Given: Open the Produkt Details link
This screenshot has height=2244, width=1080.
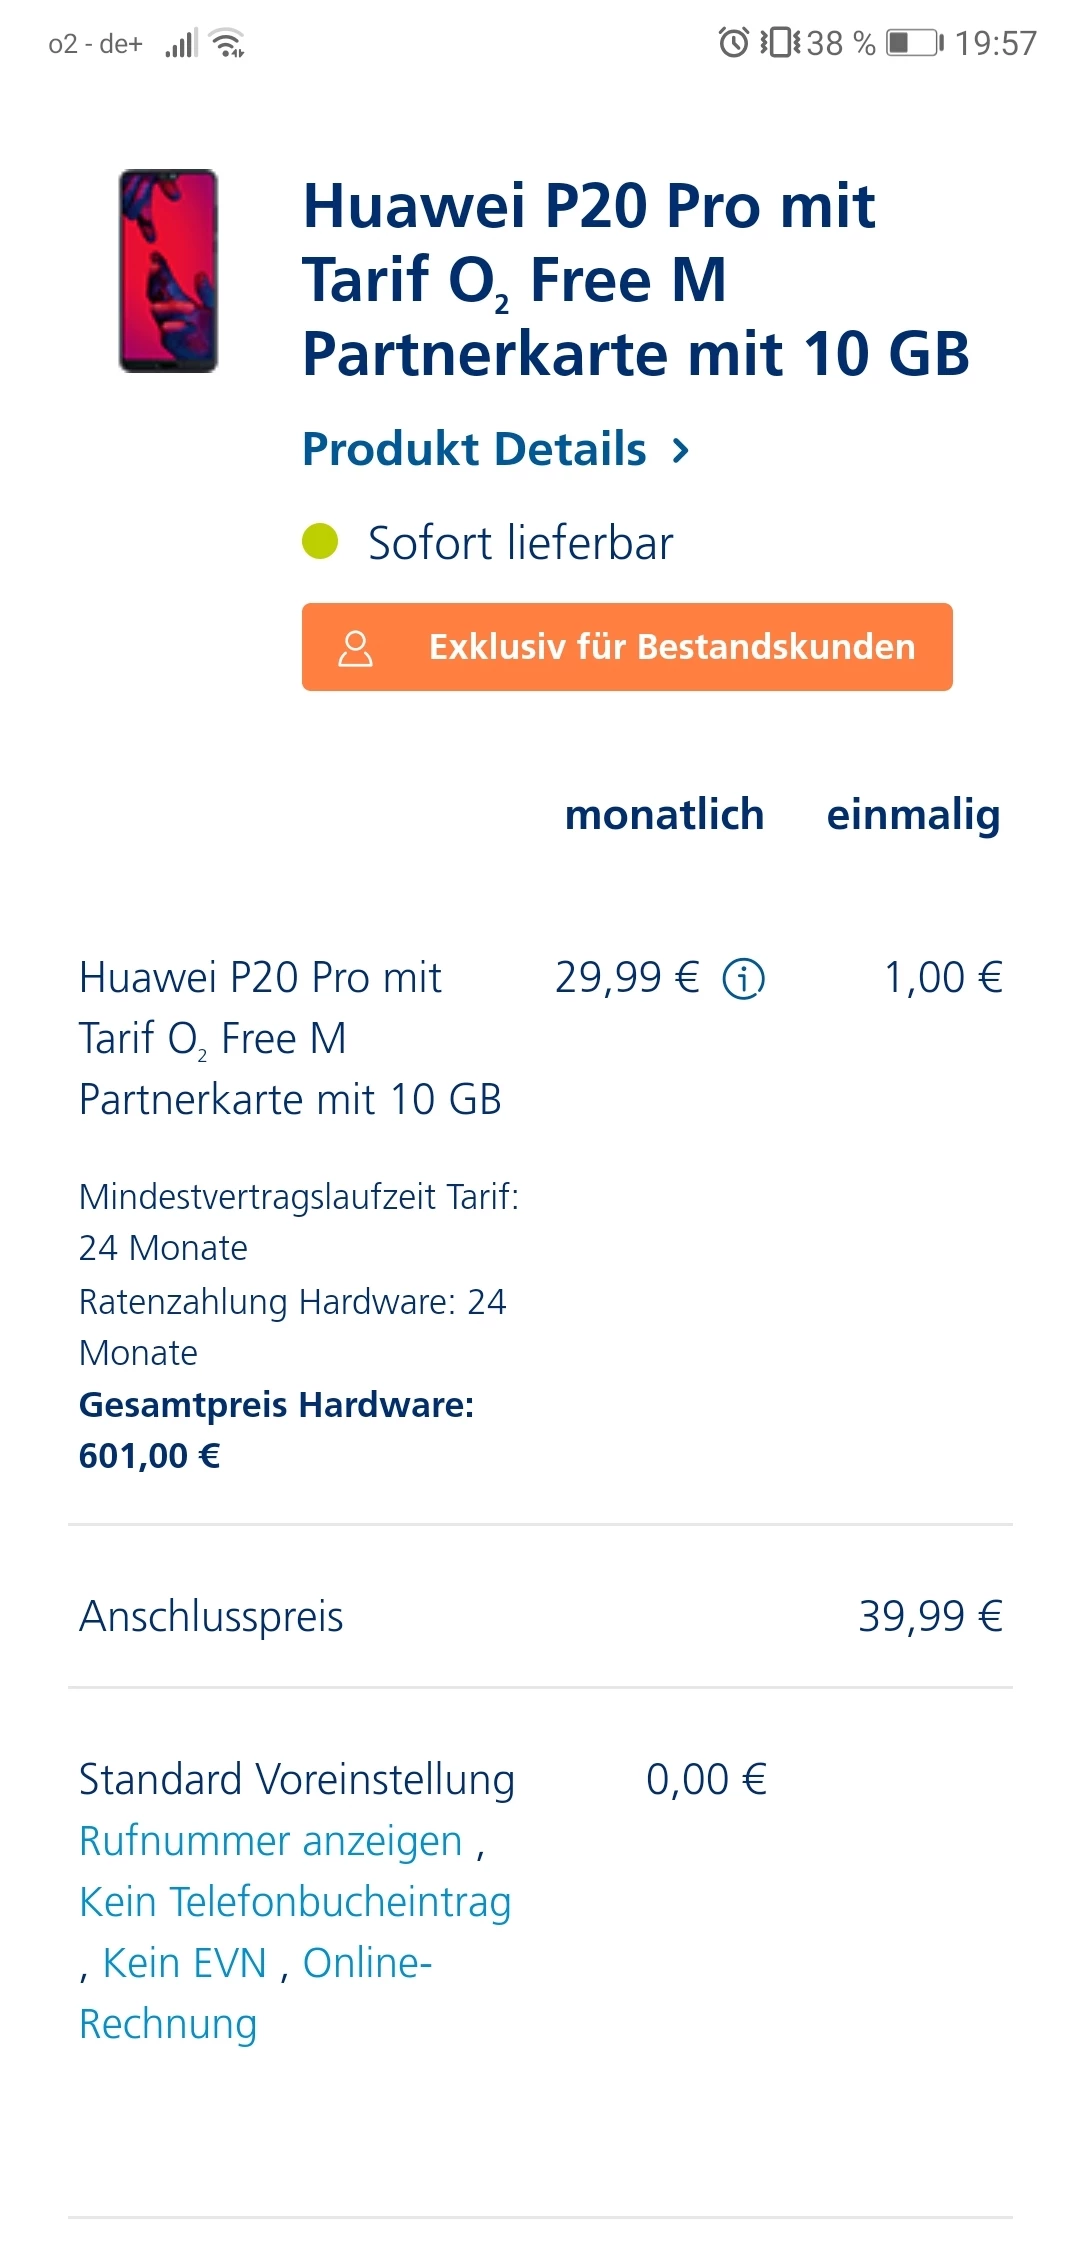Looking at the screenshot, I should [474, 449].
